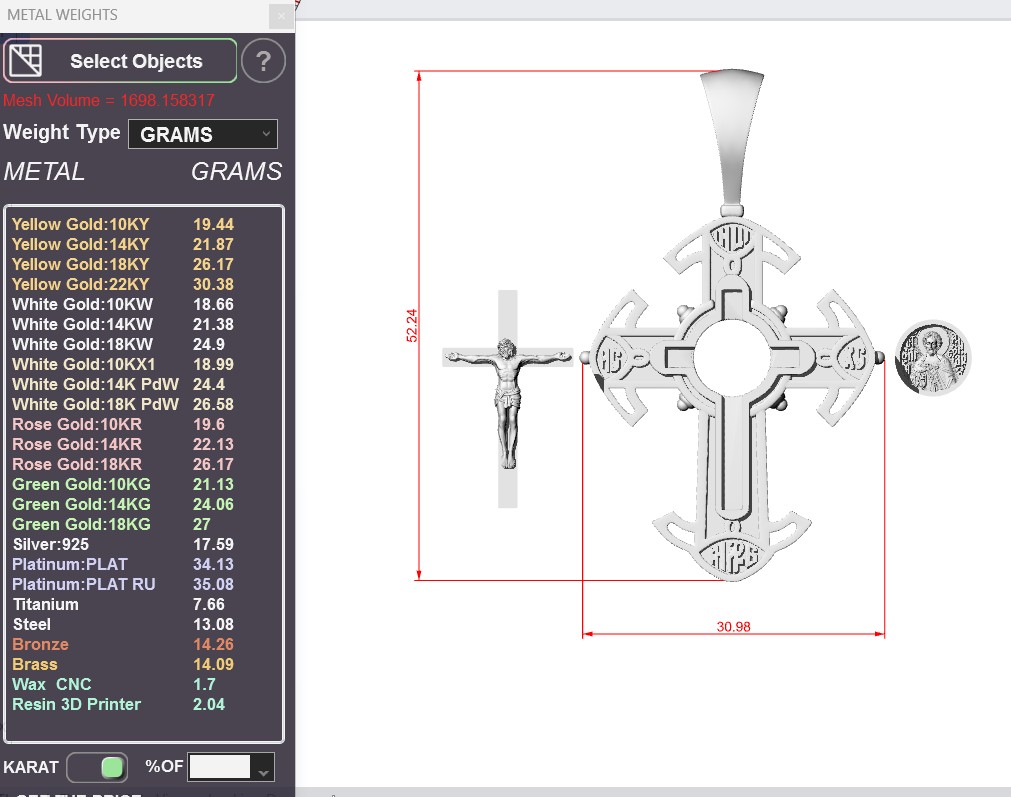Click inside the %OF input field
The image size is (1011, 797).
pyautogui.click(x=219, y=767)
